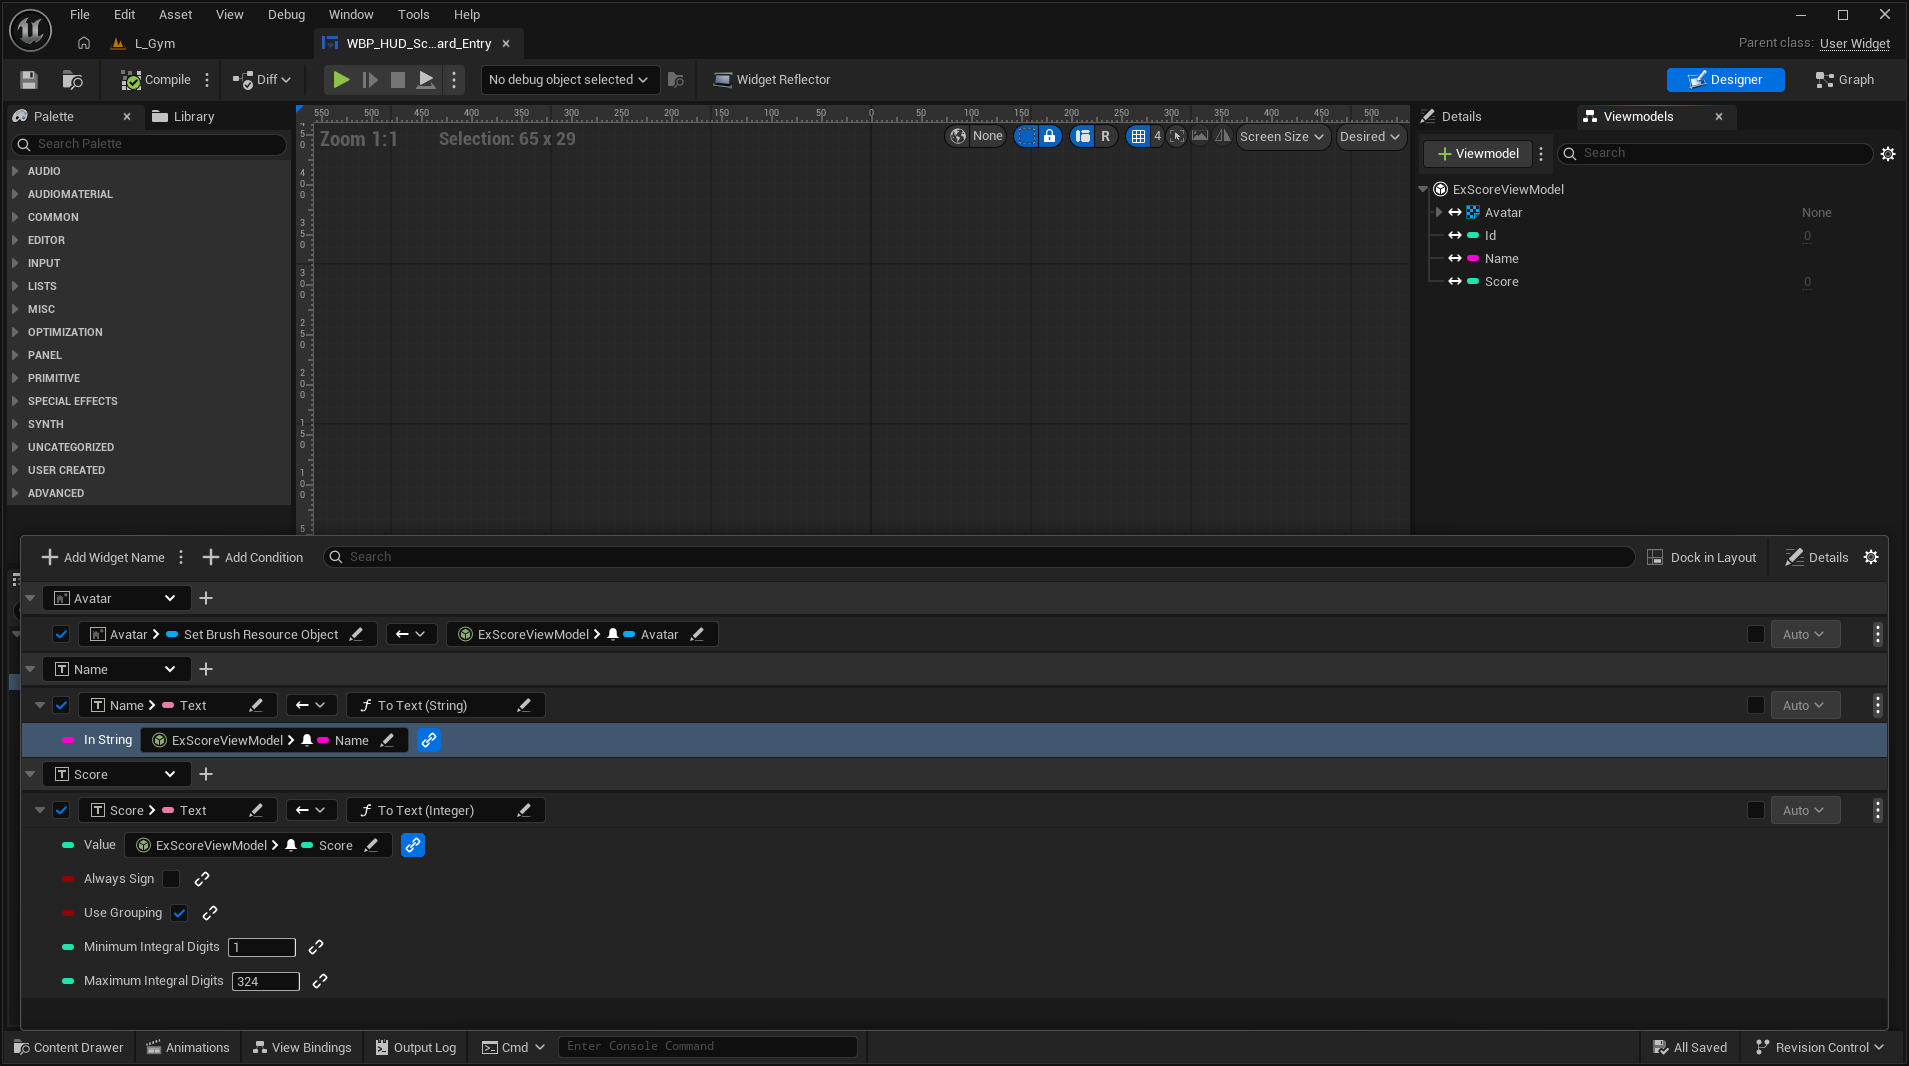The height and width of the screenshot is (1066, 1909).
Task: Click the grey Stop square in toolbar
Action: 398,80
